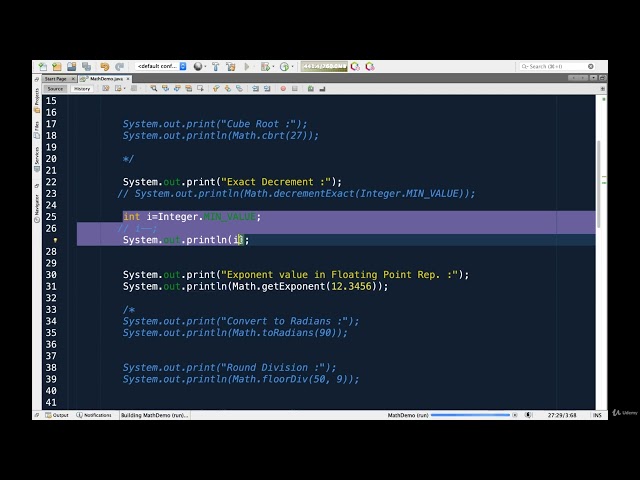Open the Output panel button
Screen dimensions: 640x480
57,415
